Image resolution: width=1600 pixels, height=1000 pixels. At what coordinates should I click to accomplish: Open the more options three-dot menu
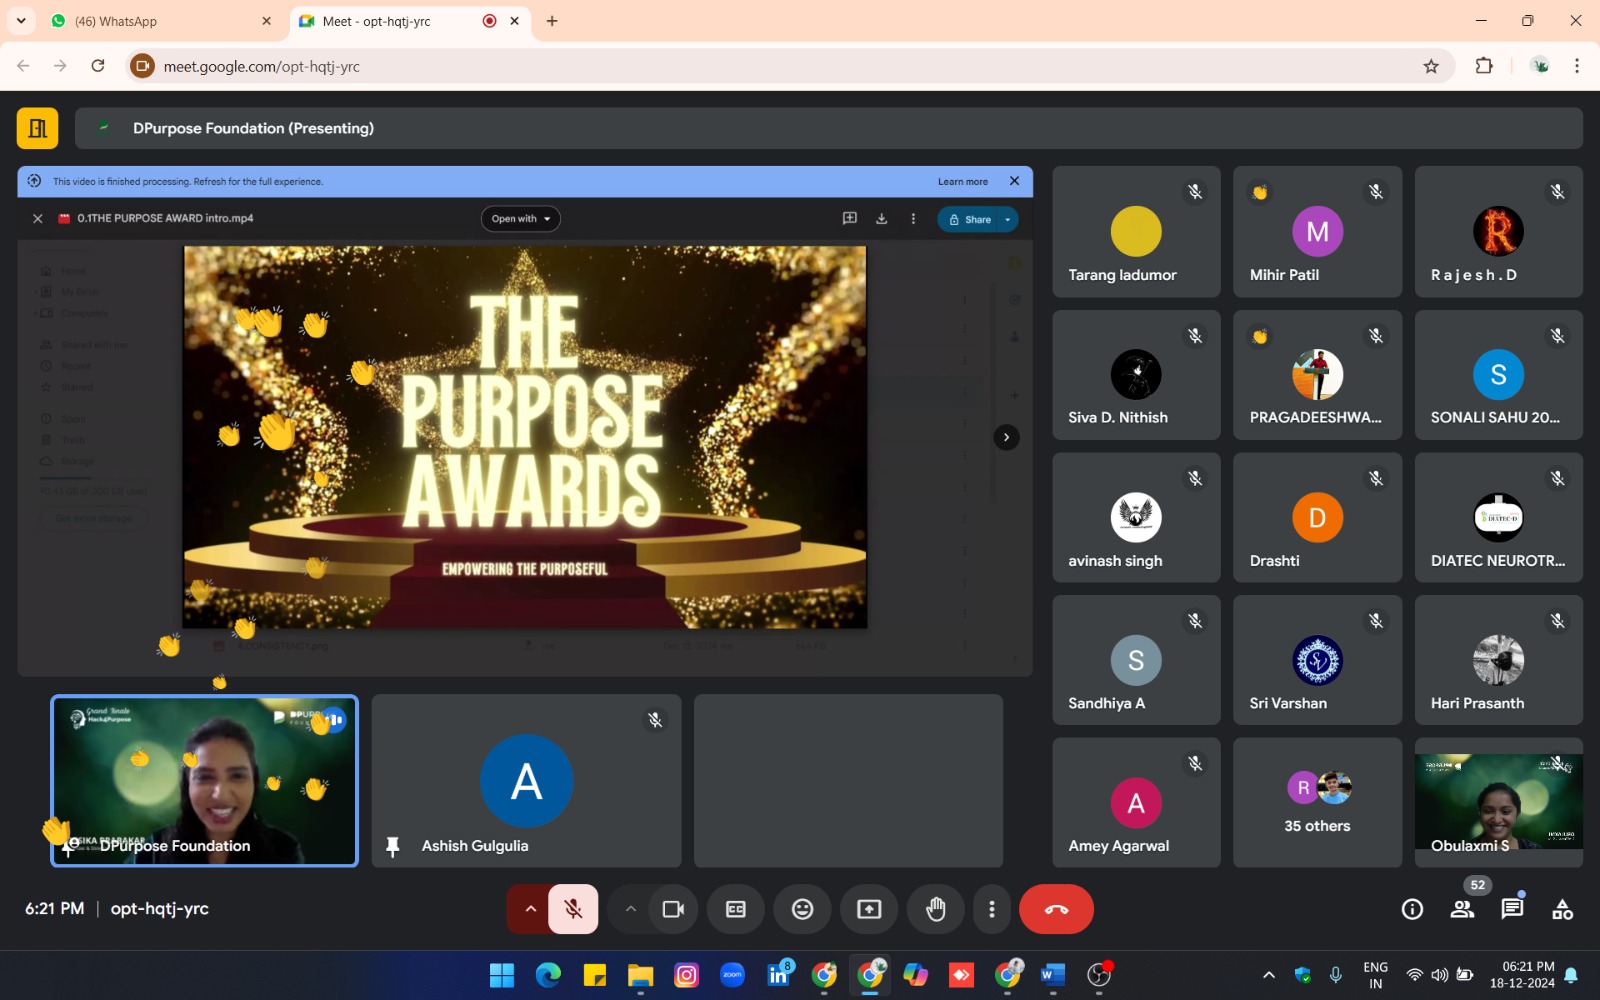click(x=991, y=909)
